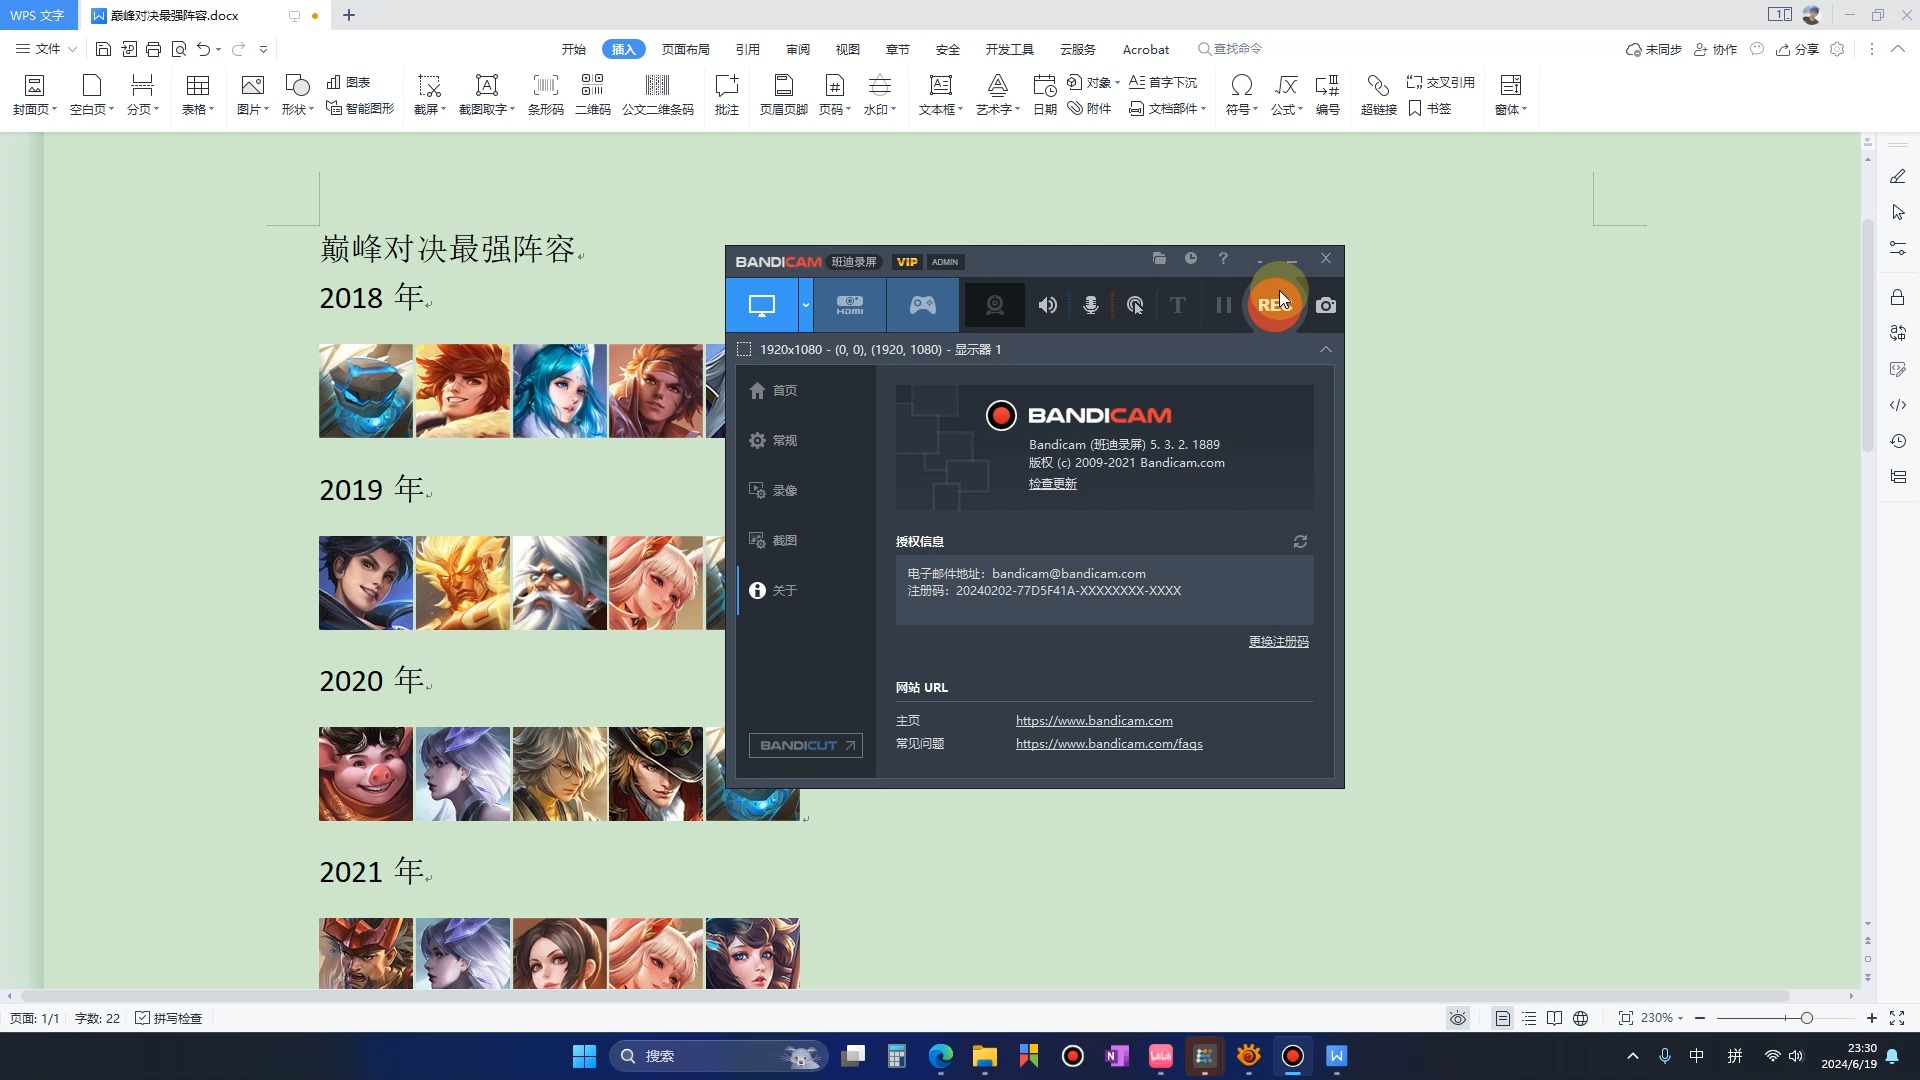This screenshot has width=1920, height=1080.
Task: Insert the date (日期)
Action: point(1044,95)
